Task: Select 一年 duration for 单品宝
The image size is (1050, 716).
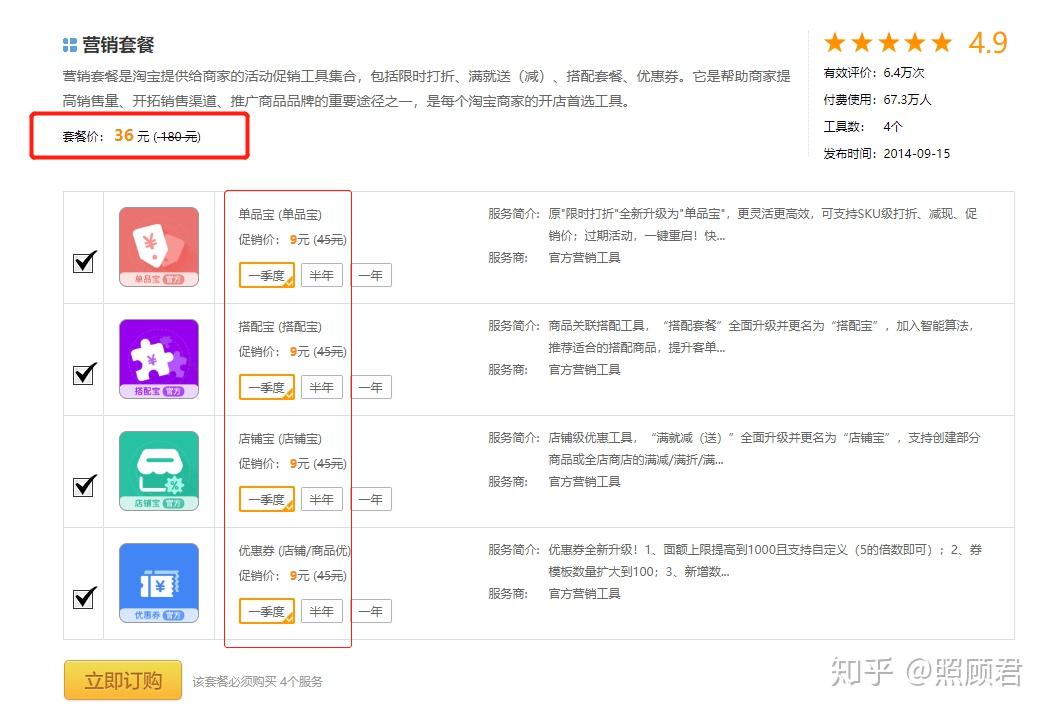Action: (372, 275)
